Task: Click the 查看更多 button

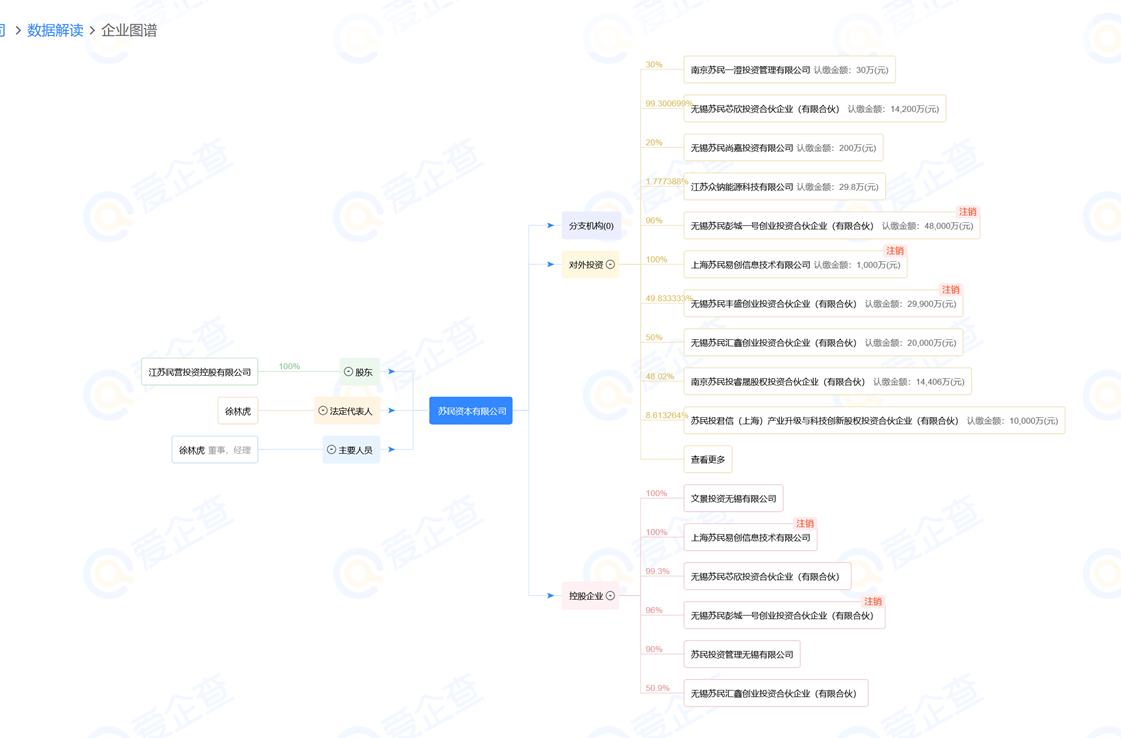Action: click(x=708, y=460)
